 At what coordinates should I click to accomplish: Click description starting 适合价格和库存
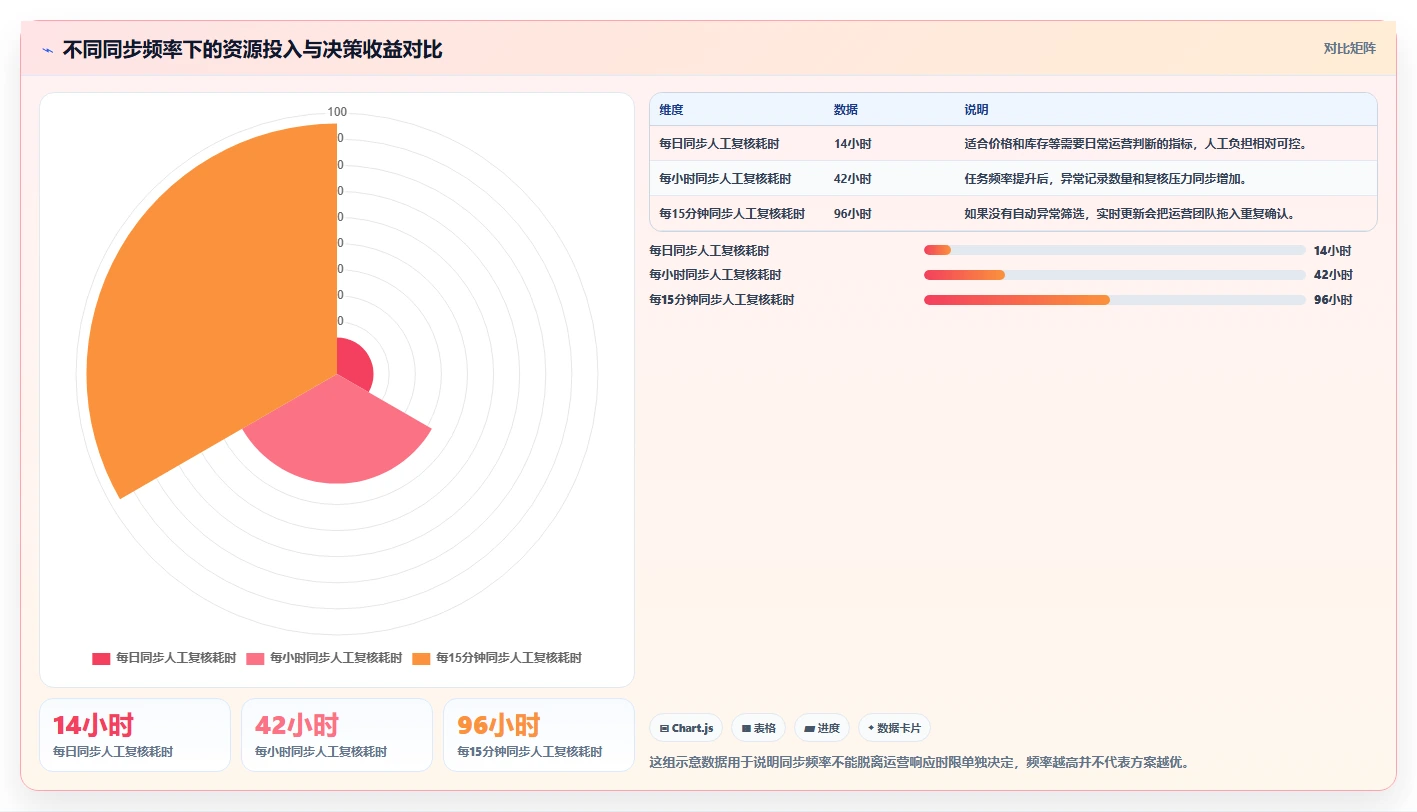click(1136, 144)
